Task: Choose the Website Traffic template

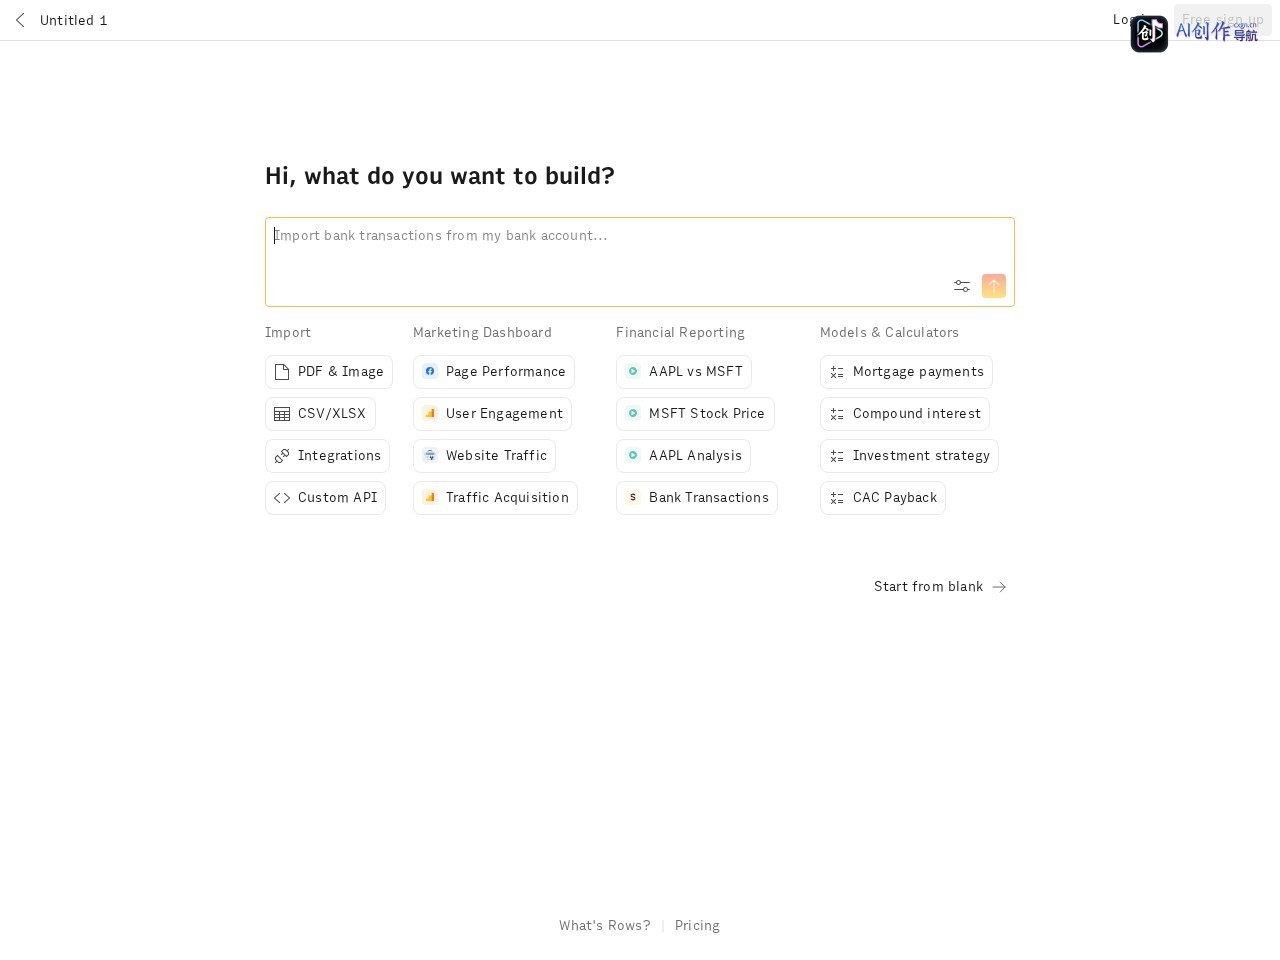Action: coord(484,456)
